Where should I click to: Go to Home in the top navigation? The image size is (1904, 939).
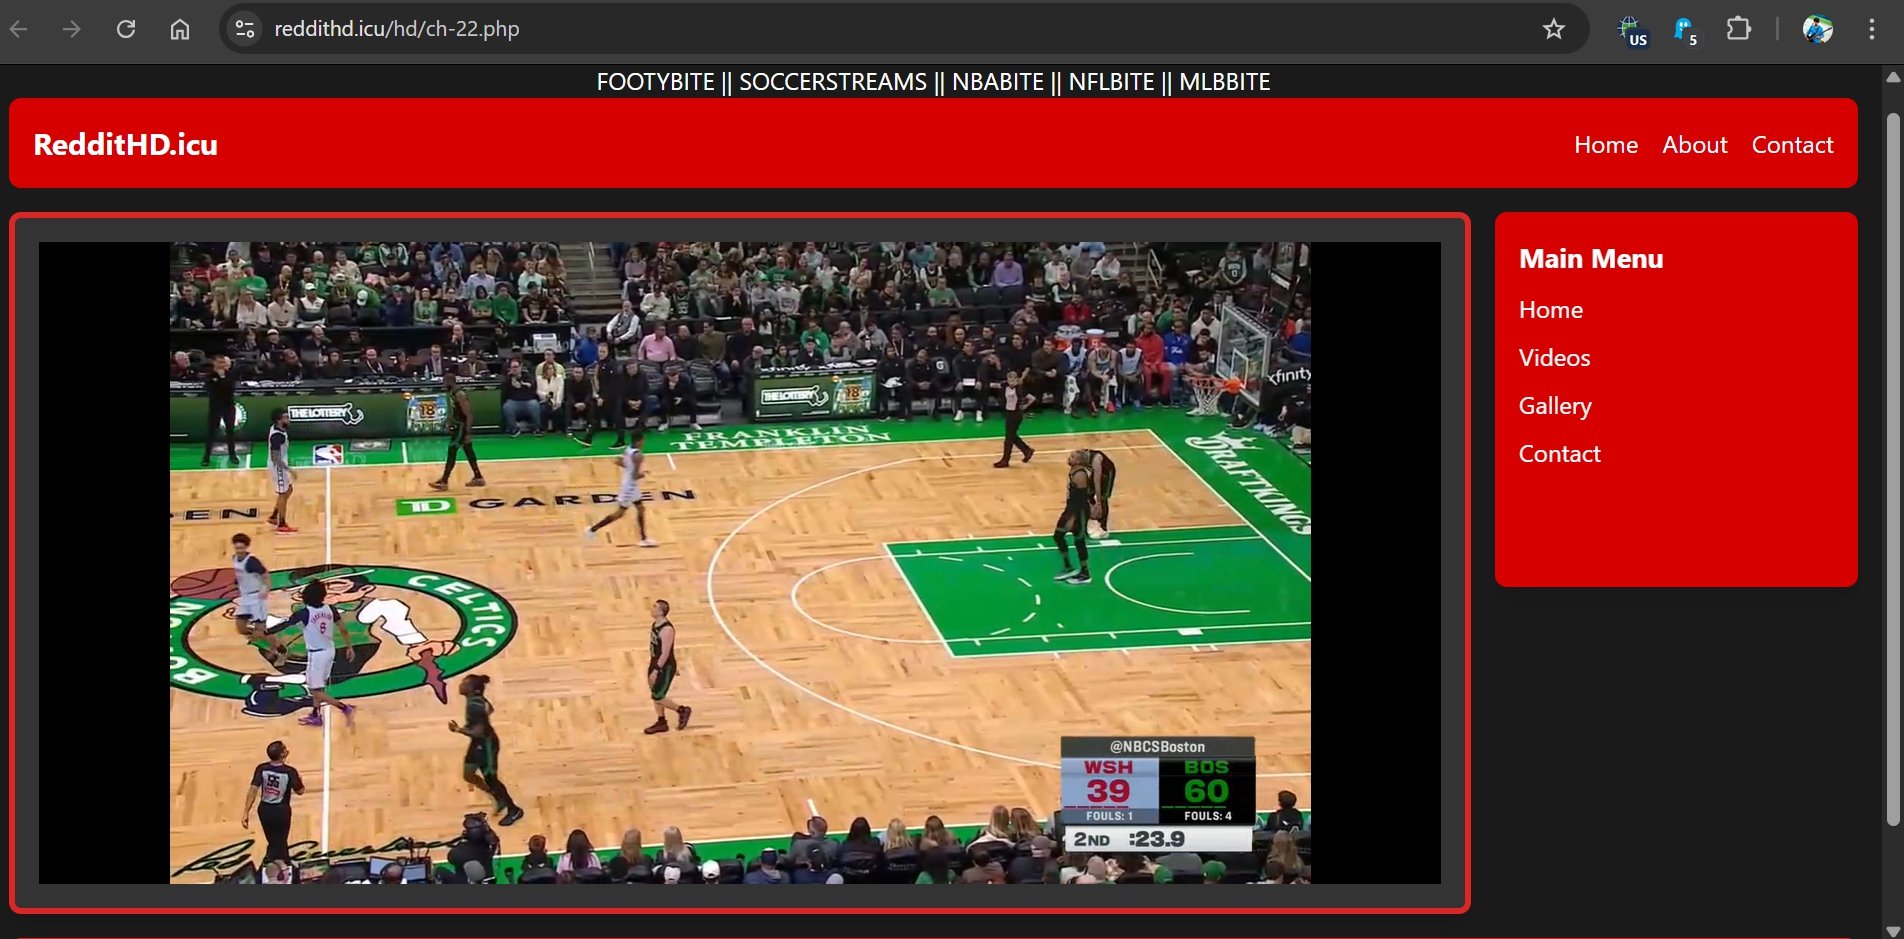1606,145
